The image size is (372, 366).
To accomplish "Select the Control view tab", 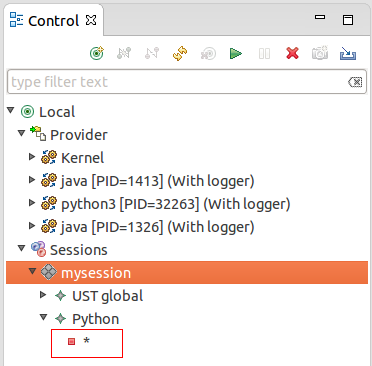I will pyautogui.click(x=53, y=21).
